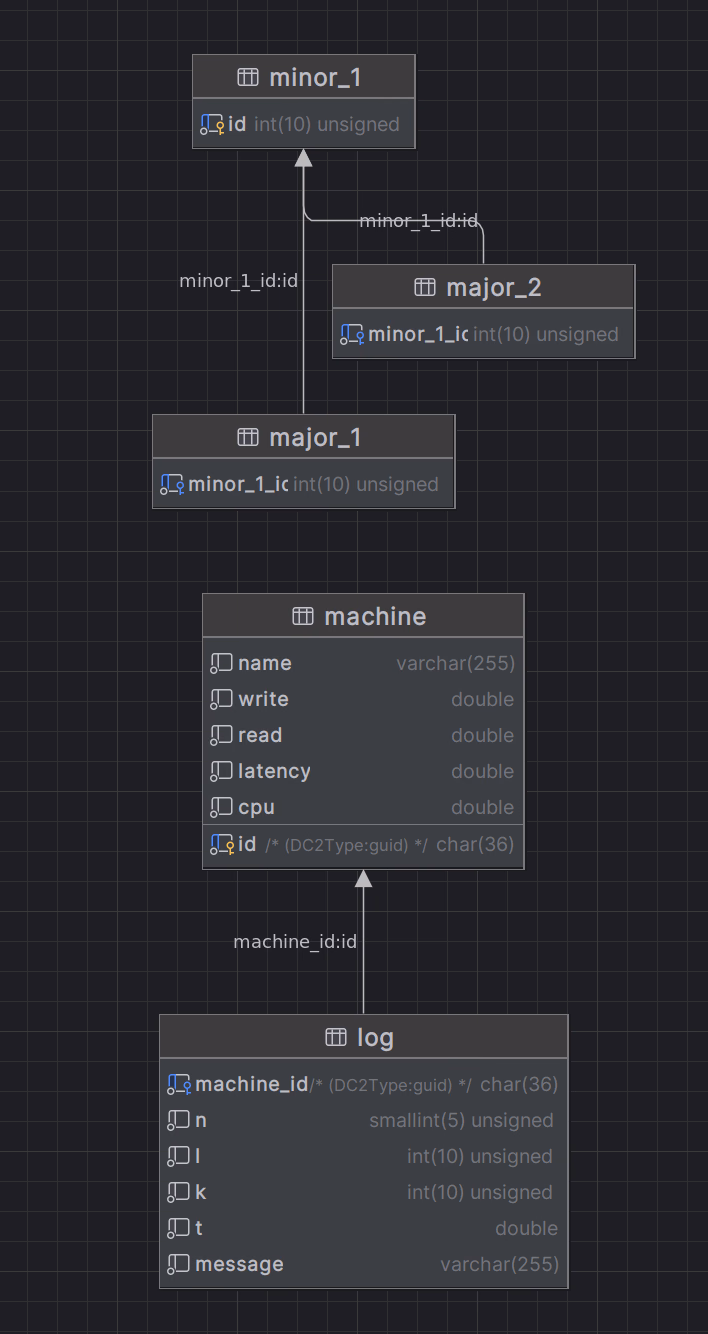This screenshot has width=708, height=1334.
Task: Click the char(36) type in machine id row
Action: tap(475, 844)
